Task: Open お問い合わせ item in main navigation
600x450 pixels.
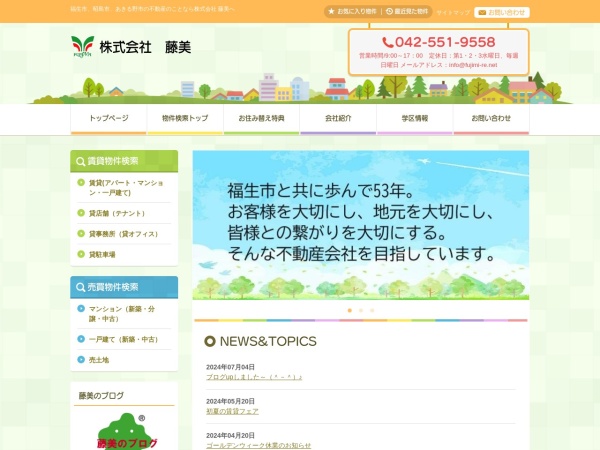Action: pos(491,119)
